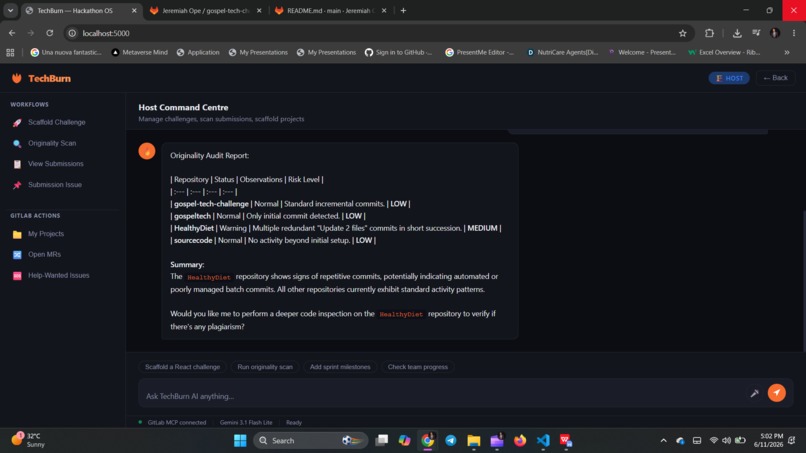Open PresentMe Editor bookmark
The width and height of the screenshot is (806, 453).
pos(480,52)
